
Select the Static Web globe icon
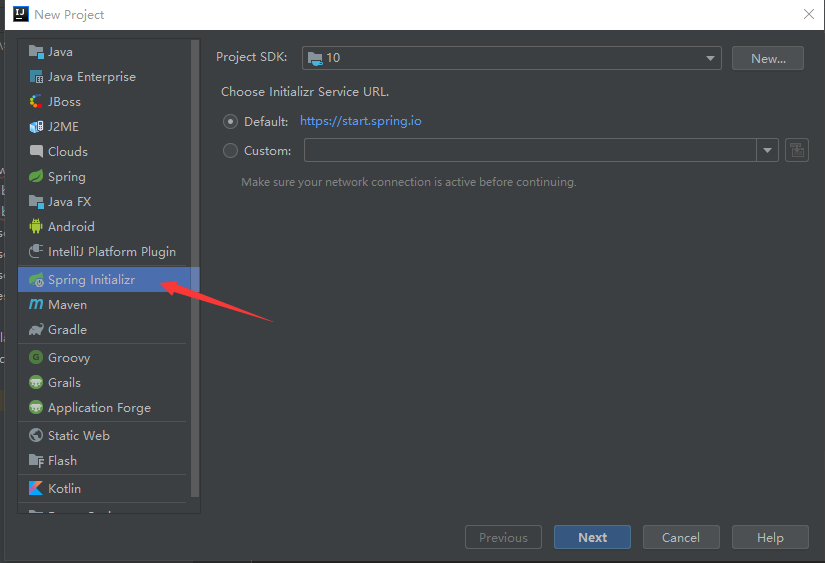pos(36,435)
